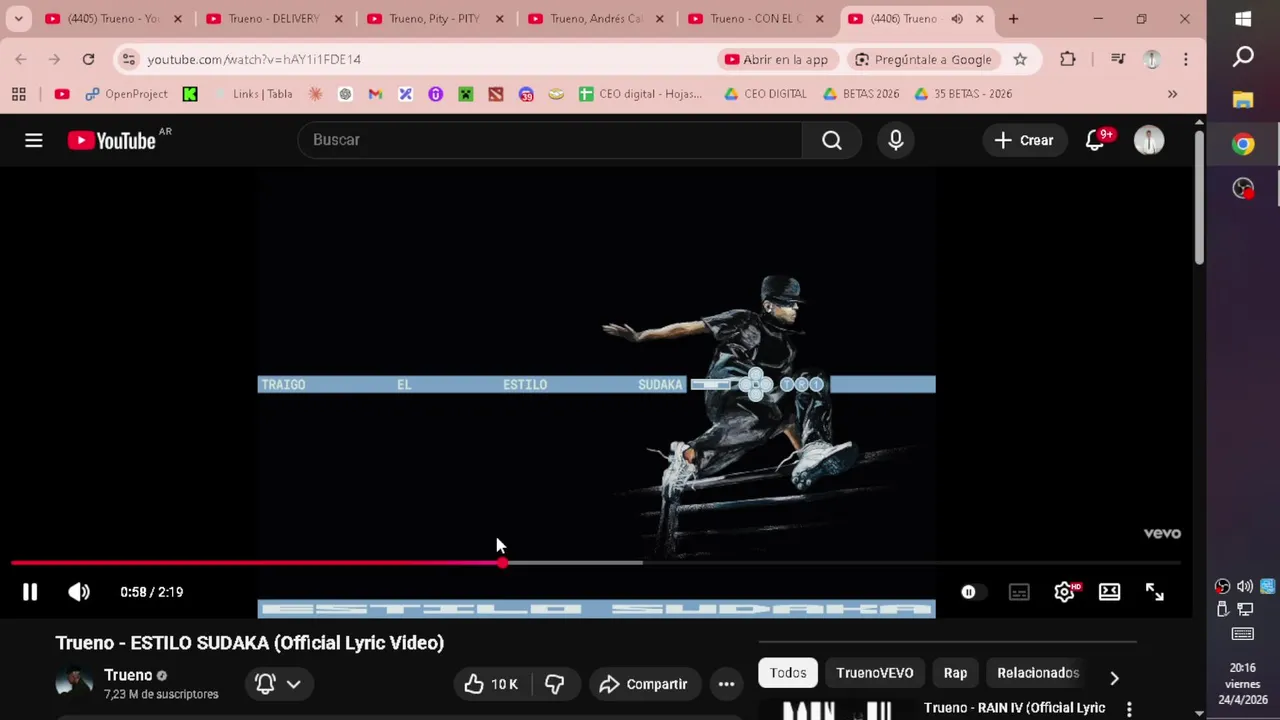This screenshot has height=720, width=1280.
Task: Open Gmail bookmark icon
Action: (x=375, y=94)
